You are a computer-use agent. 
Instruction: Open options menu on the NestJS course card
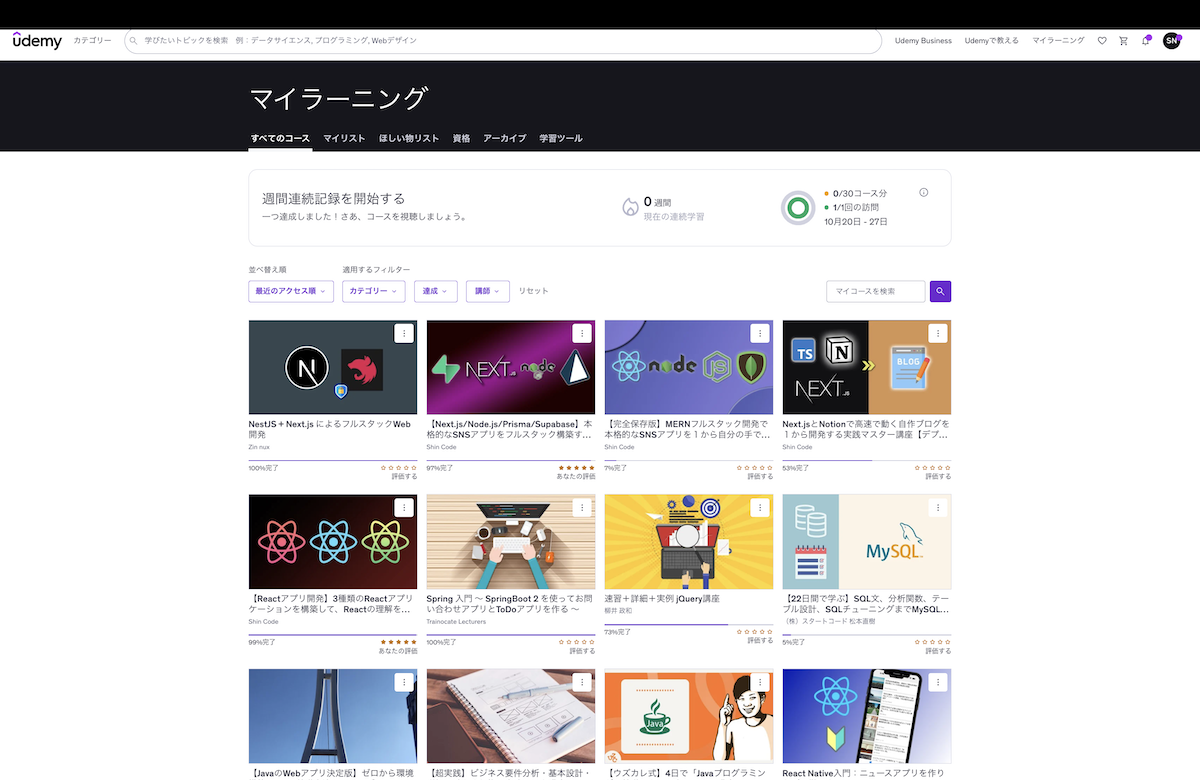click(403, 333)
